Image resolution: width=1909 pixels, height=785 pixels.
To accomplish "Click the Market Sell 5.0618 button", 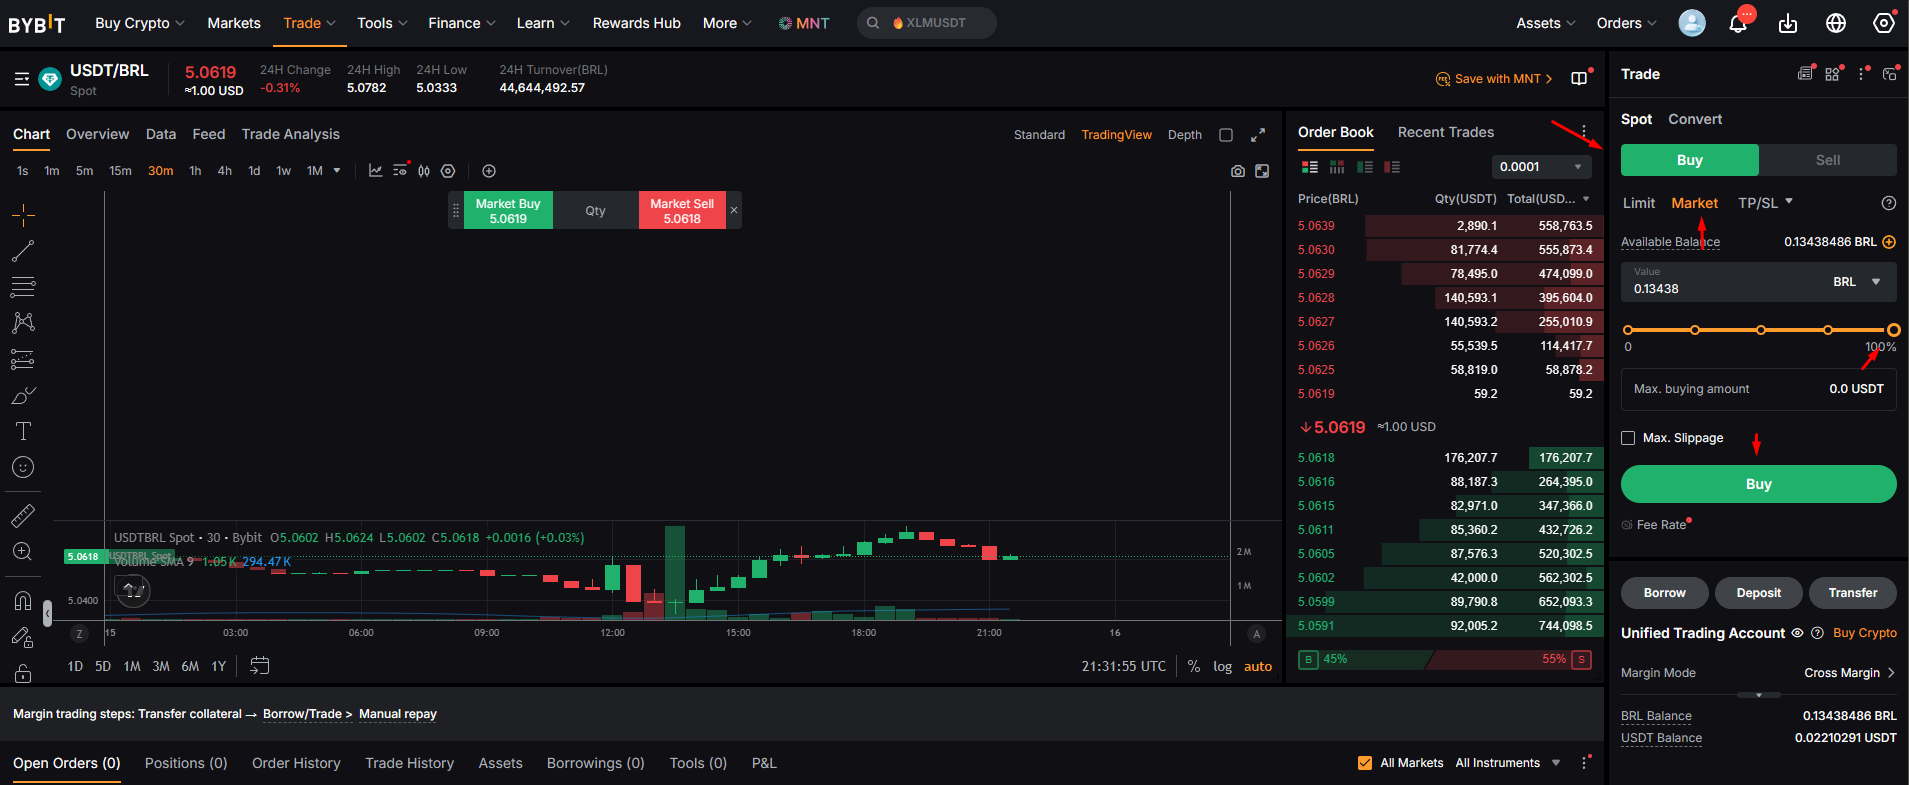I will point(682,211).
